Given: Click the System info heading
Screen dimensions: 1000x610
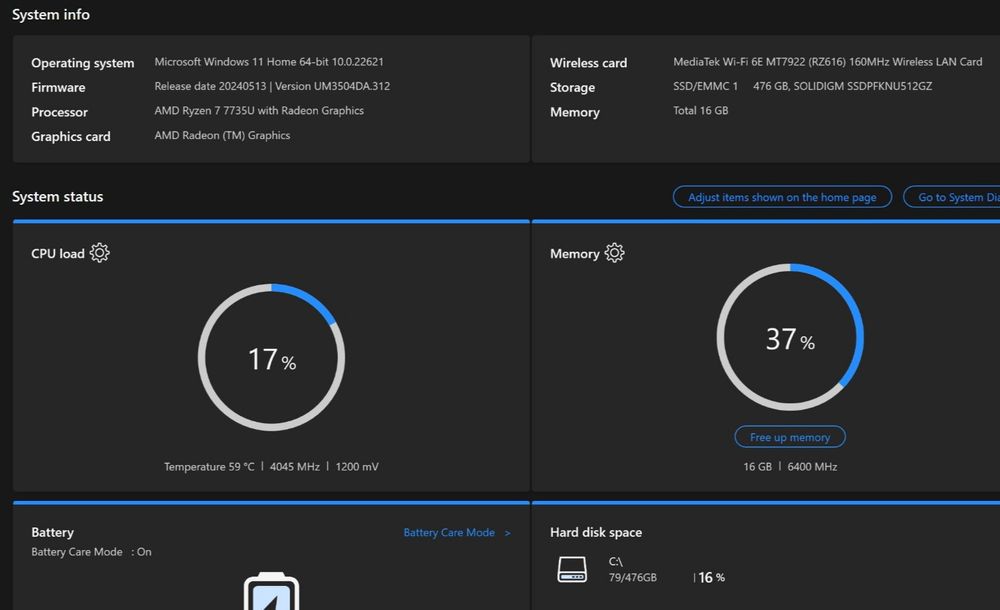Looking at the screenshot, I should click(x=51, y=14).
